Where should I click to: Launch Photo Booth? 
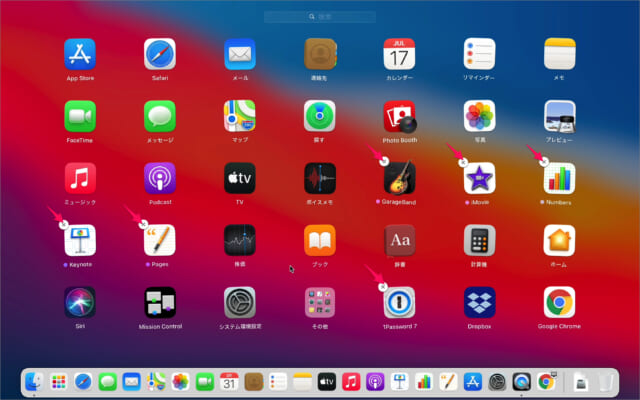click(400, 117)
